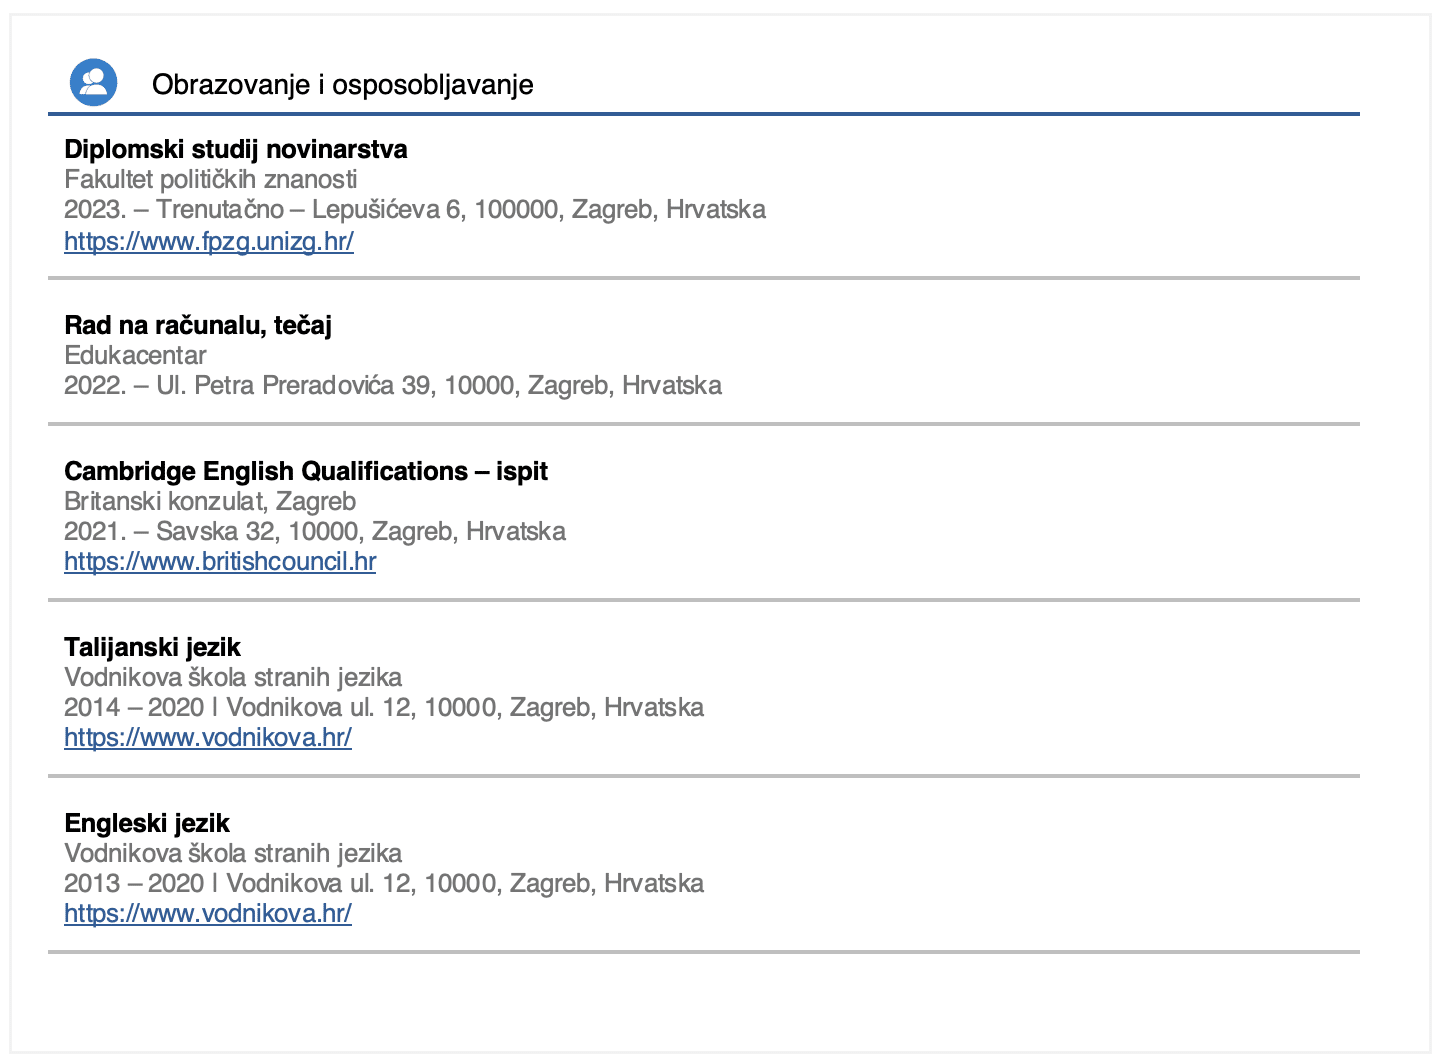
Task: Click the "2014 – 2020" date line
Action: (384, 707)
